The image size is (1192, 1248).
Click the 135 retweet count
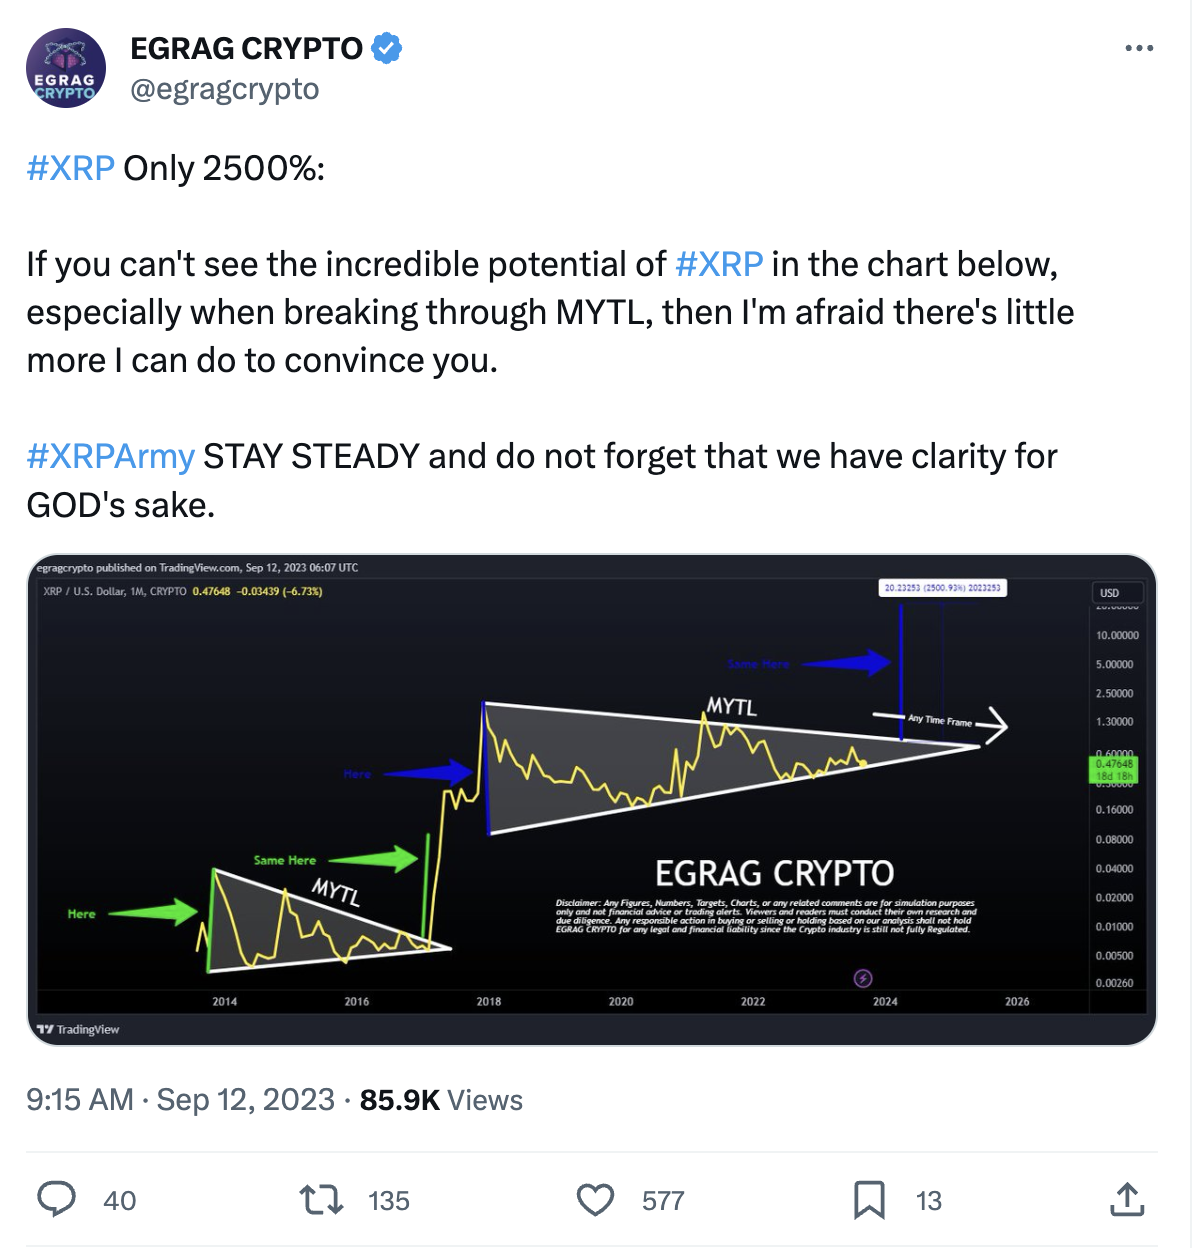(389, 1200)
